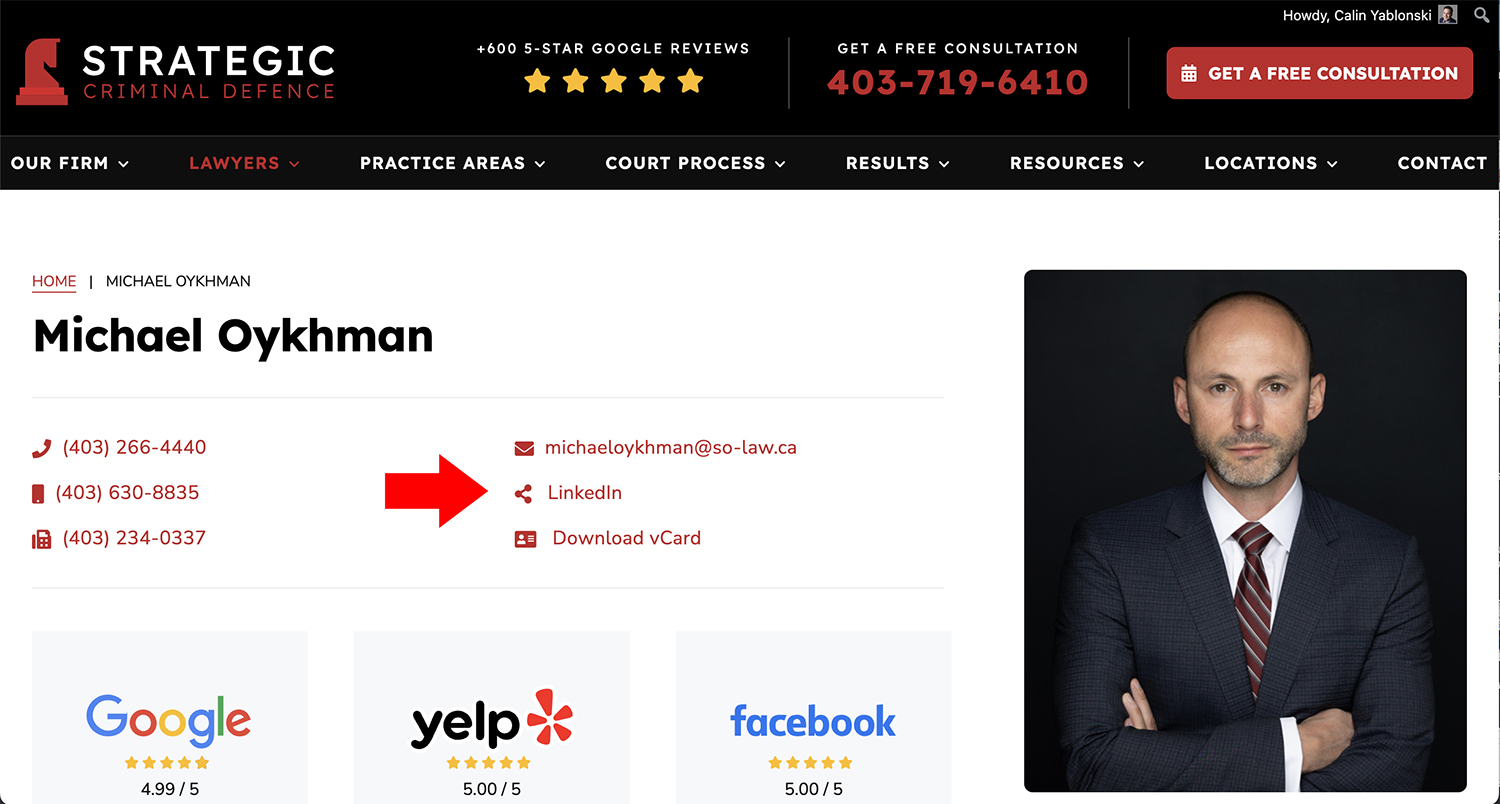The height and width of the screenshot is (804, 1500).
Task: Click the search magnifier icon in admin bar
Action: pos(1481,15)
